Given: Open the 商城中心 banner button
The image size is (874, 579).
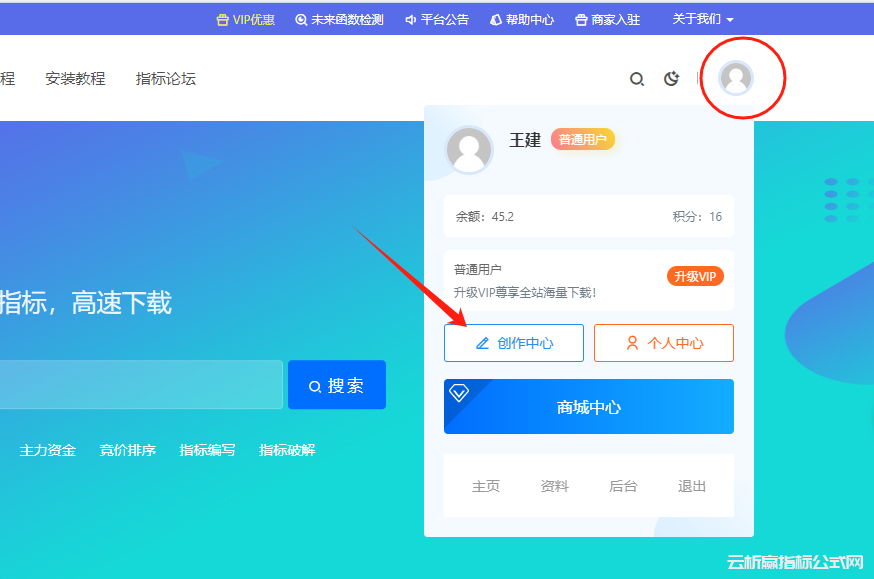Looking at the screenshot, I should [x=589, y=407].
